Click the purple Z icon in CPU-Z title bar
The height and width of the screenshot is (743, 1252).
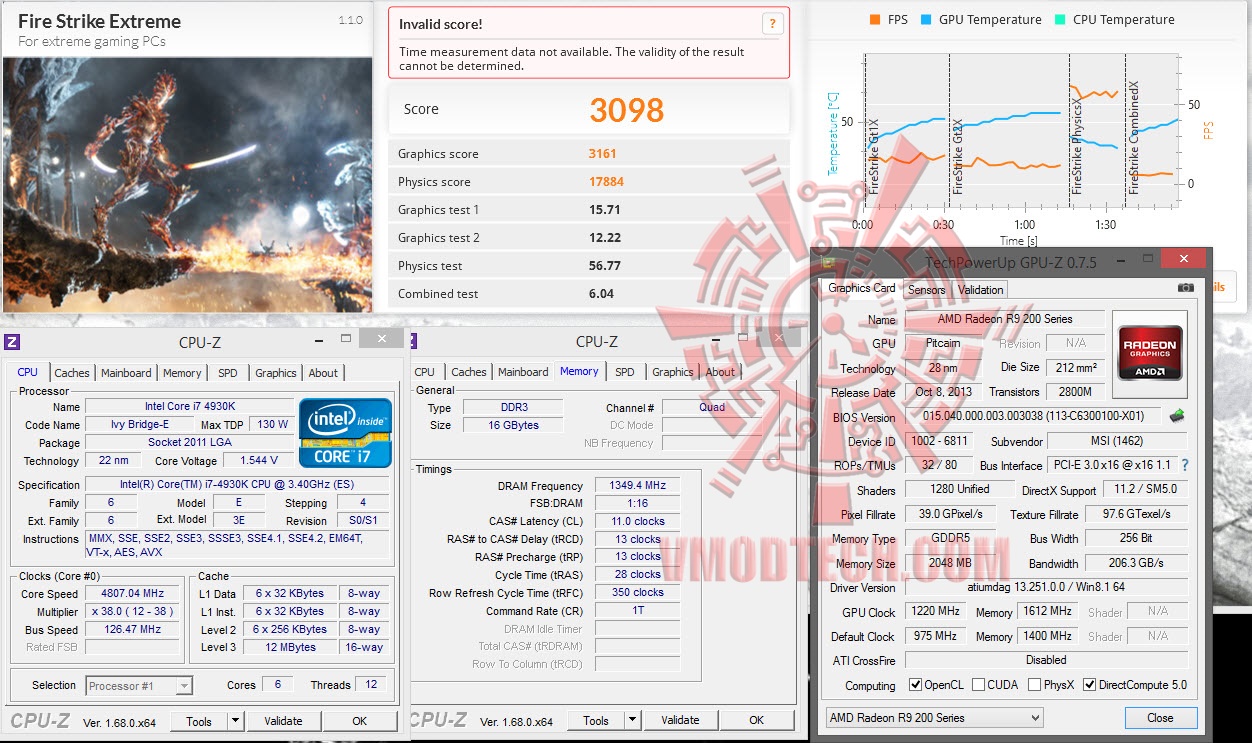(x=12, y=341)
